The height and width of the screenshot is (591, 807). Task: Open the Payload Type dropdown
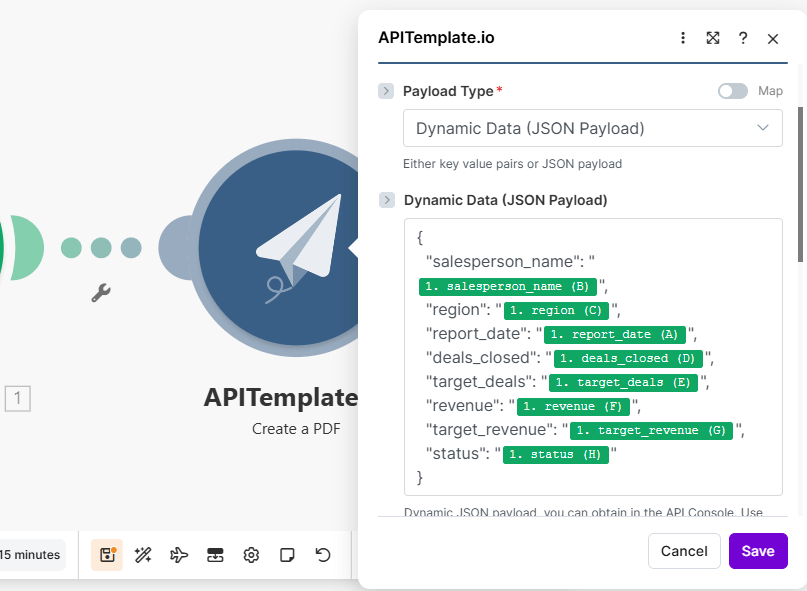(x=592, y=128)
